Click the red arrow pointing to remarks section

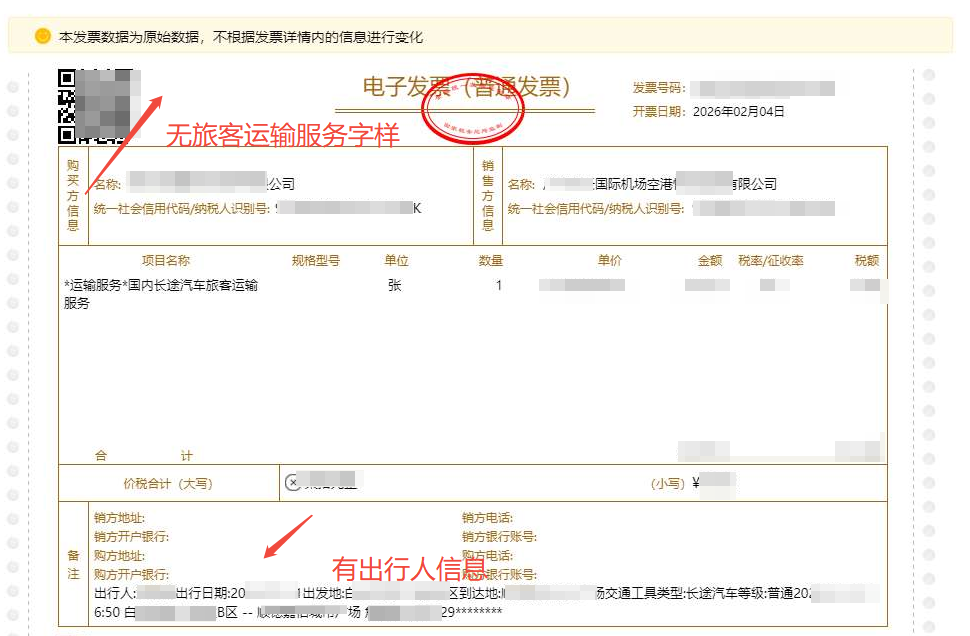pyautogui.click(x=289, y=536)
